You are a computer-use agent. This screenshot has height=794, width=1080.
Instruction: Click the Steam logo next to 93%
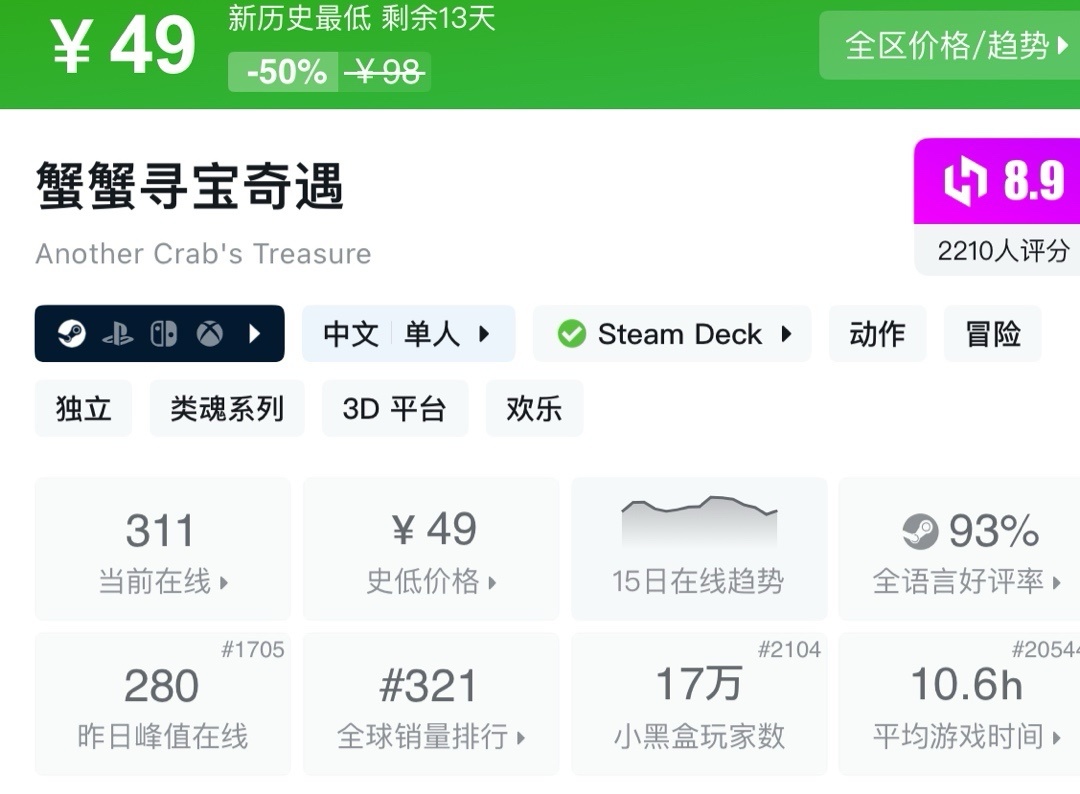click(x=920, y=532)
